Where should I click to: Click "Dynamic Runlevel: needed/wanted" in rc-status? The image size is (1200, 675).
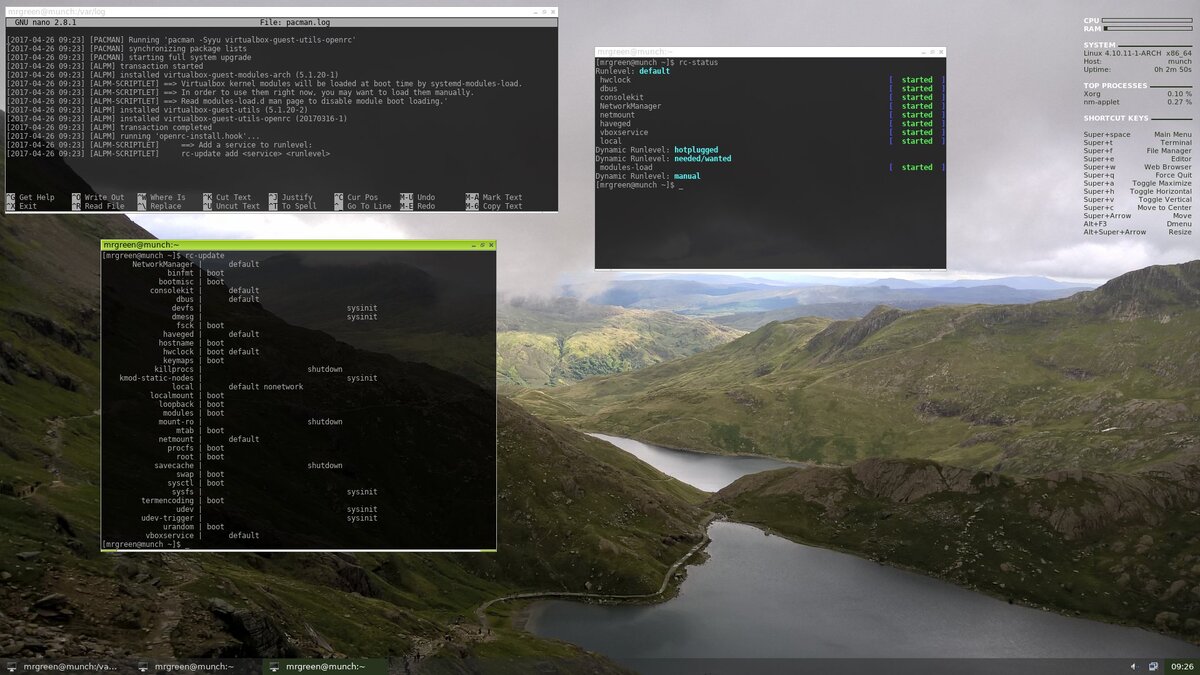click(x=663, y=159)
